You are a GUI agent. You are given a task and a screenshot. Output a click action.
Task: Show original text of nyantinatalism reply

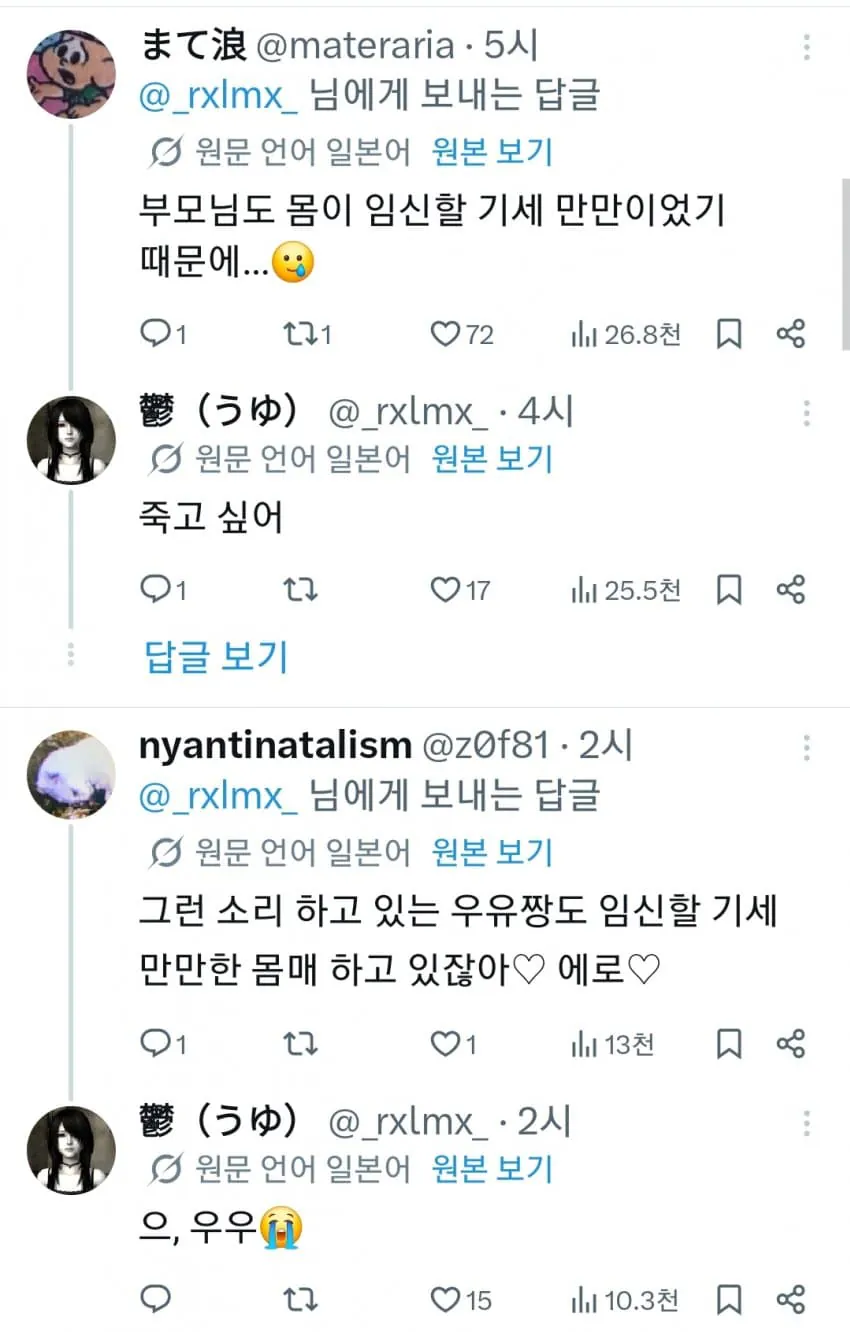(492, 852)
